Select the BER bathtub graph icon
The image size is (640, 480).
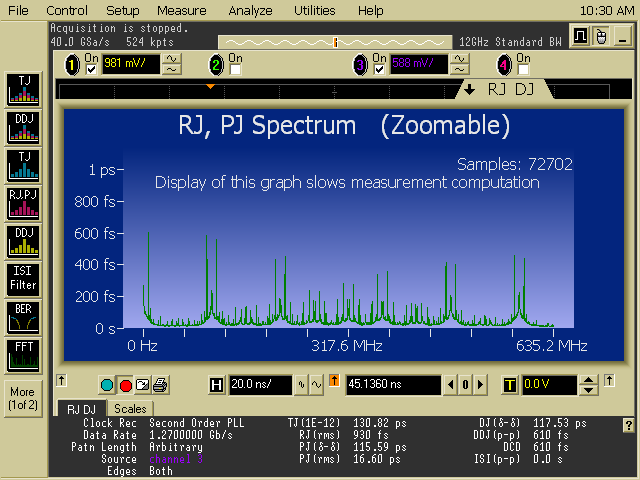[22, 316]
